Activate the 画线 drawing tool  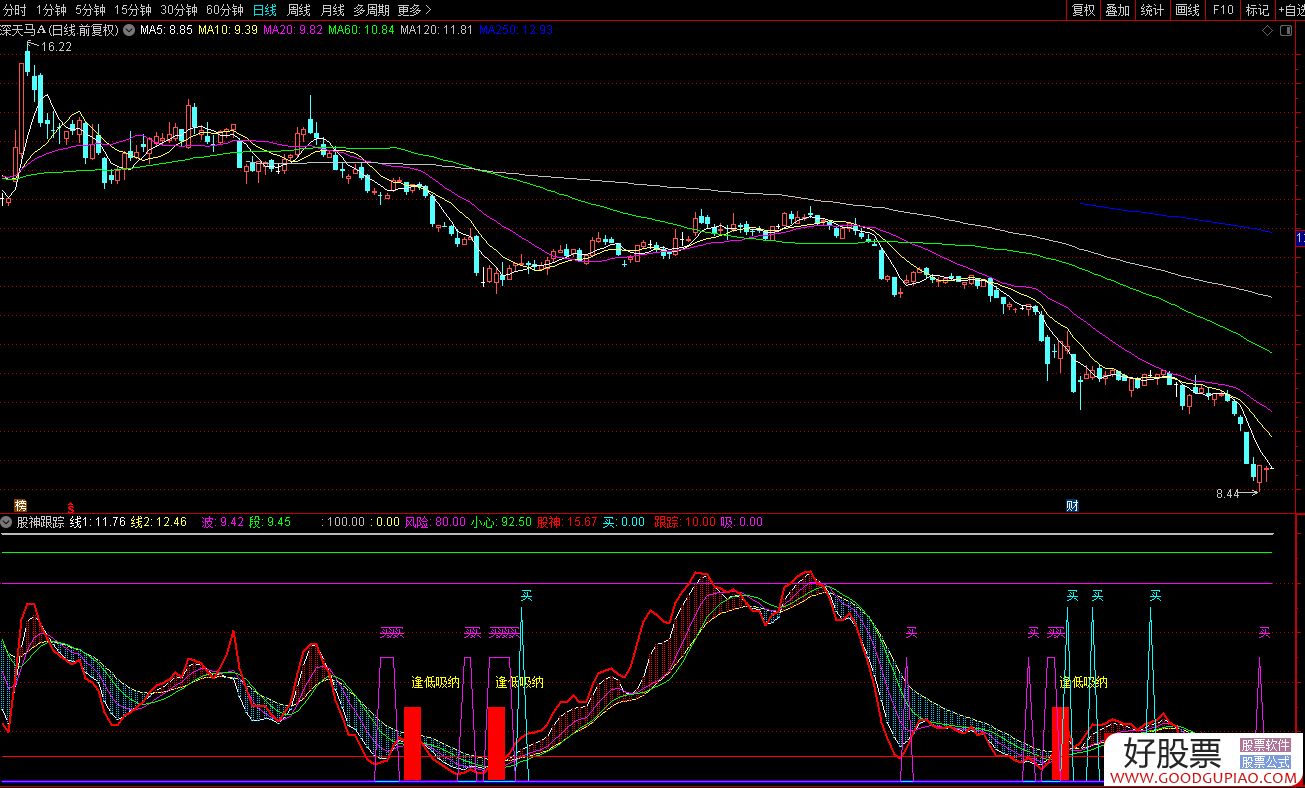(x=1187, y=10)
